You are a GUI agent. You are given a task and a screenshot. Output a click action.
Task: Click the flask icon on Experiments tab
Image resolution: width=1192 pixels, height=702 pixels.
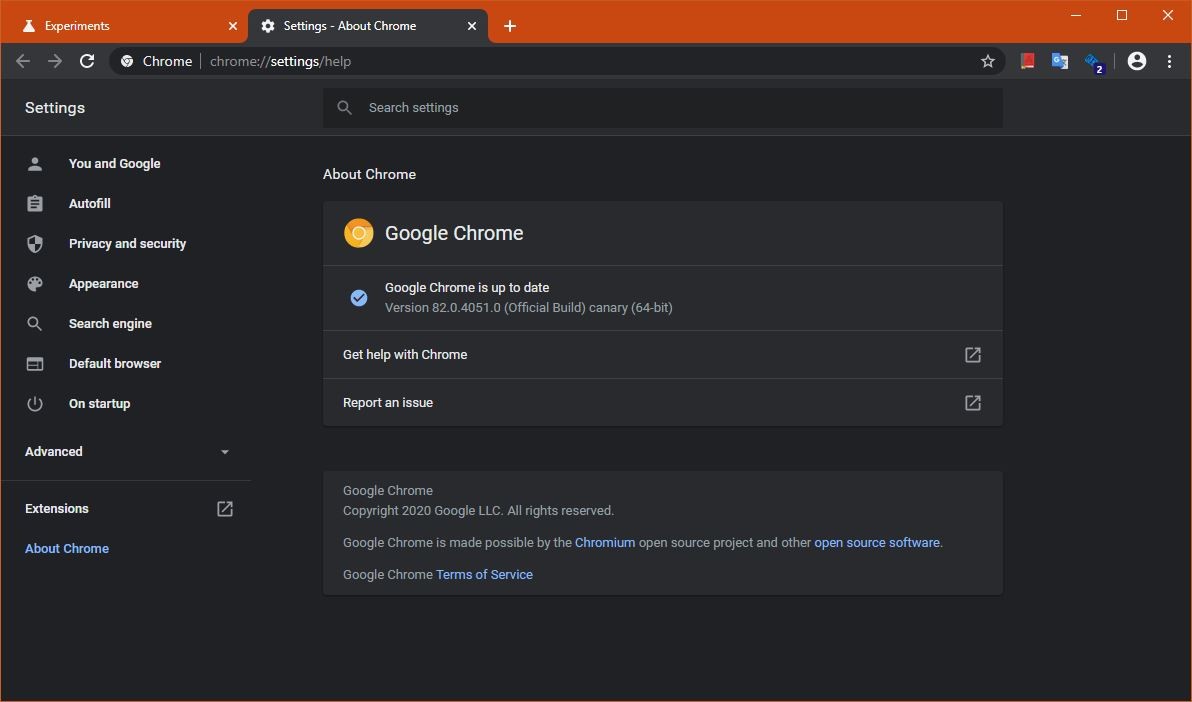click(29, 26)
